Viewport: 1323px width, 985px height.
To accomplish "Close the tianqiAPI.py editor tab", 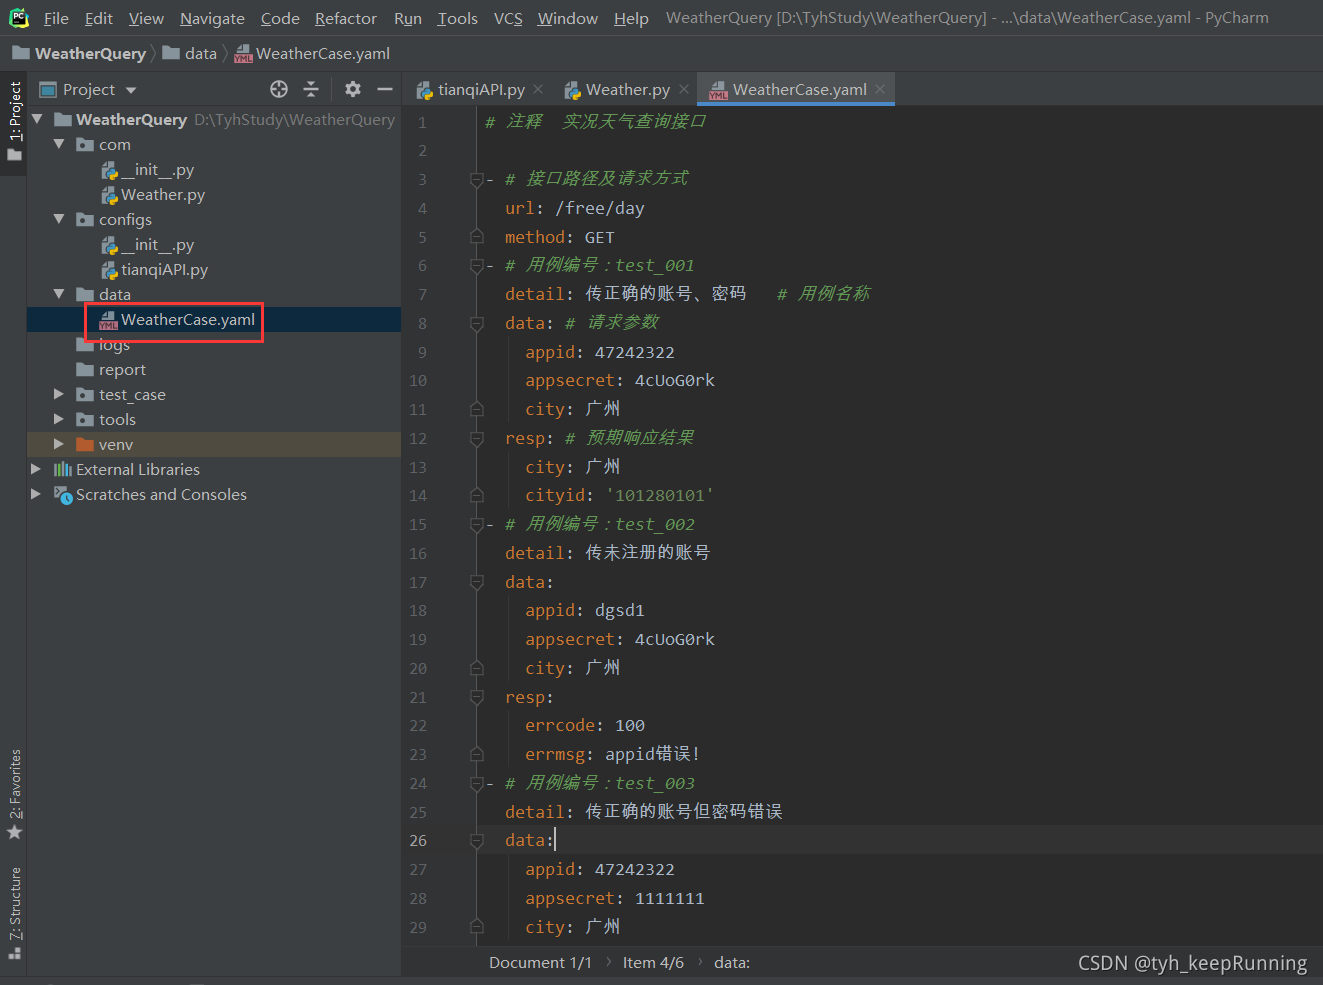I will (x=538, y=89).
